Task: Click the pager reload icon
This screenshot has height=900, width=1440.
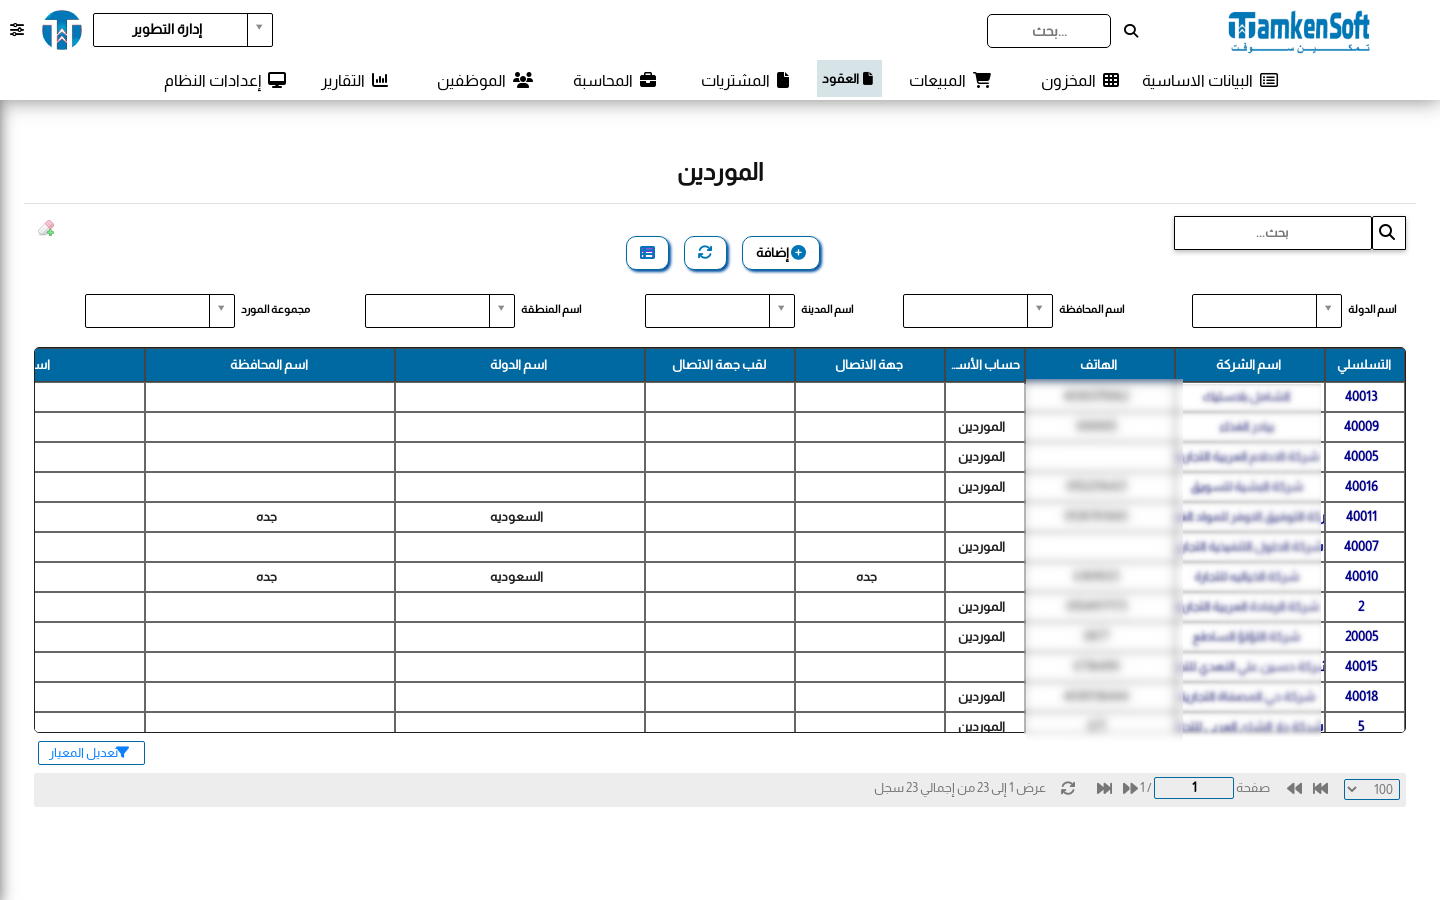Action: (x=1068, y=789)
